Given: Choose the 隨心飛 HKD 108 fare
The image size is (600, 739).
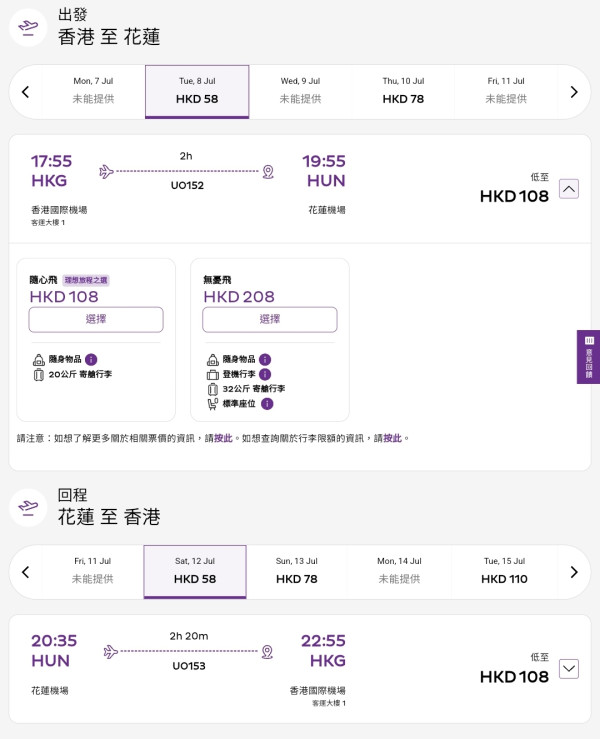Looking at the screenshot, I should pyautogui.click(x=96, y=320).
